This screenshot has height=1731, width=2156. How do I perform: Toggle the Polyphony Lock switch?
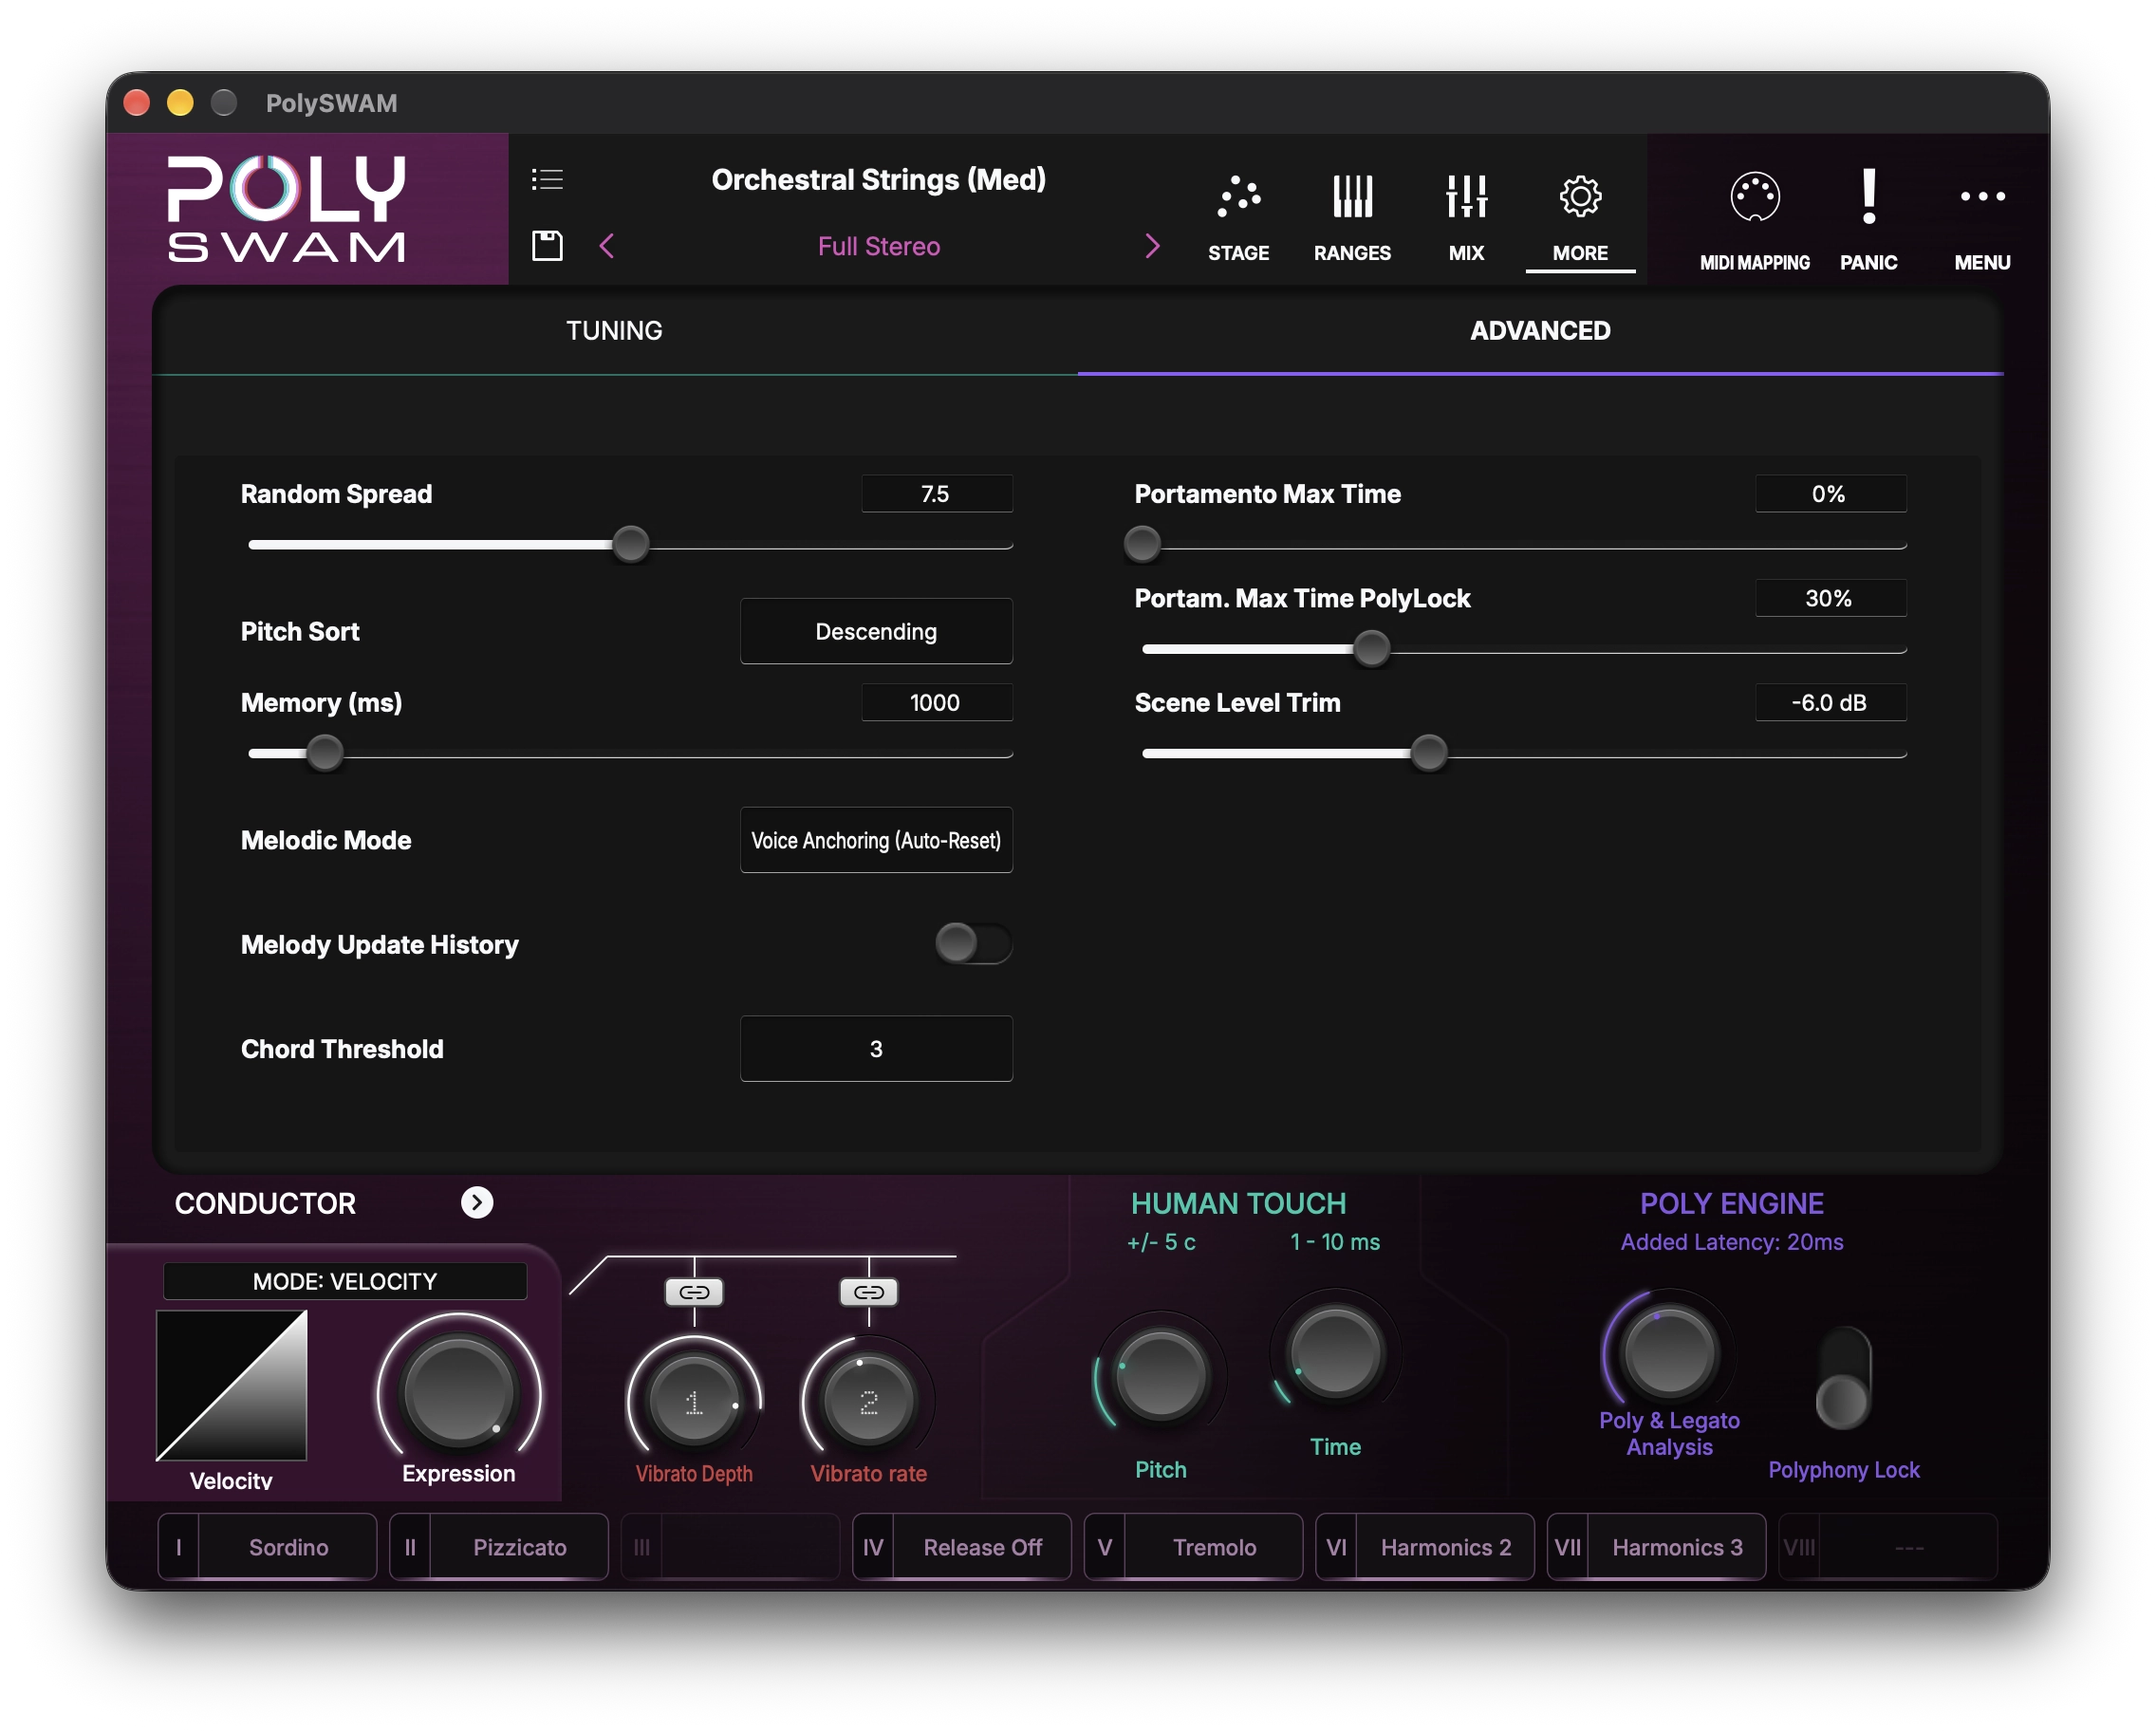coord(1843,1378)
